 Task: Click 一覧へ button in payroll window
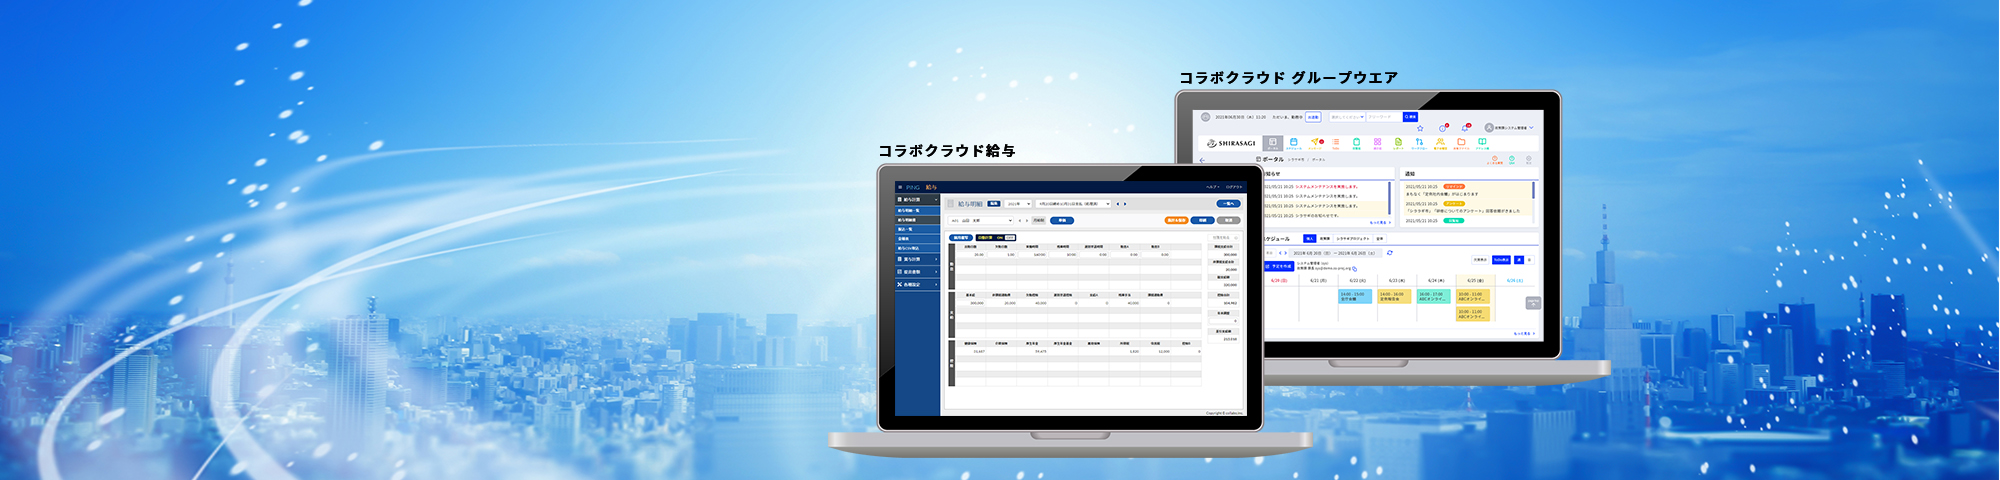pyautogui.click(x=1228, y=204)
